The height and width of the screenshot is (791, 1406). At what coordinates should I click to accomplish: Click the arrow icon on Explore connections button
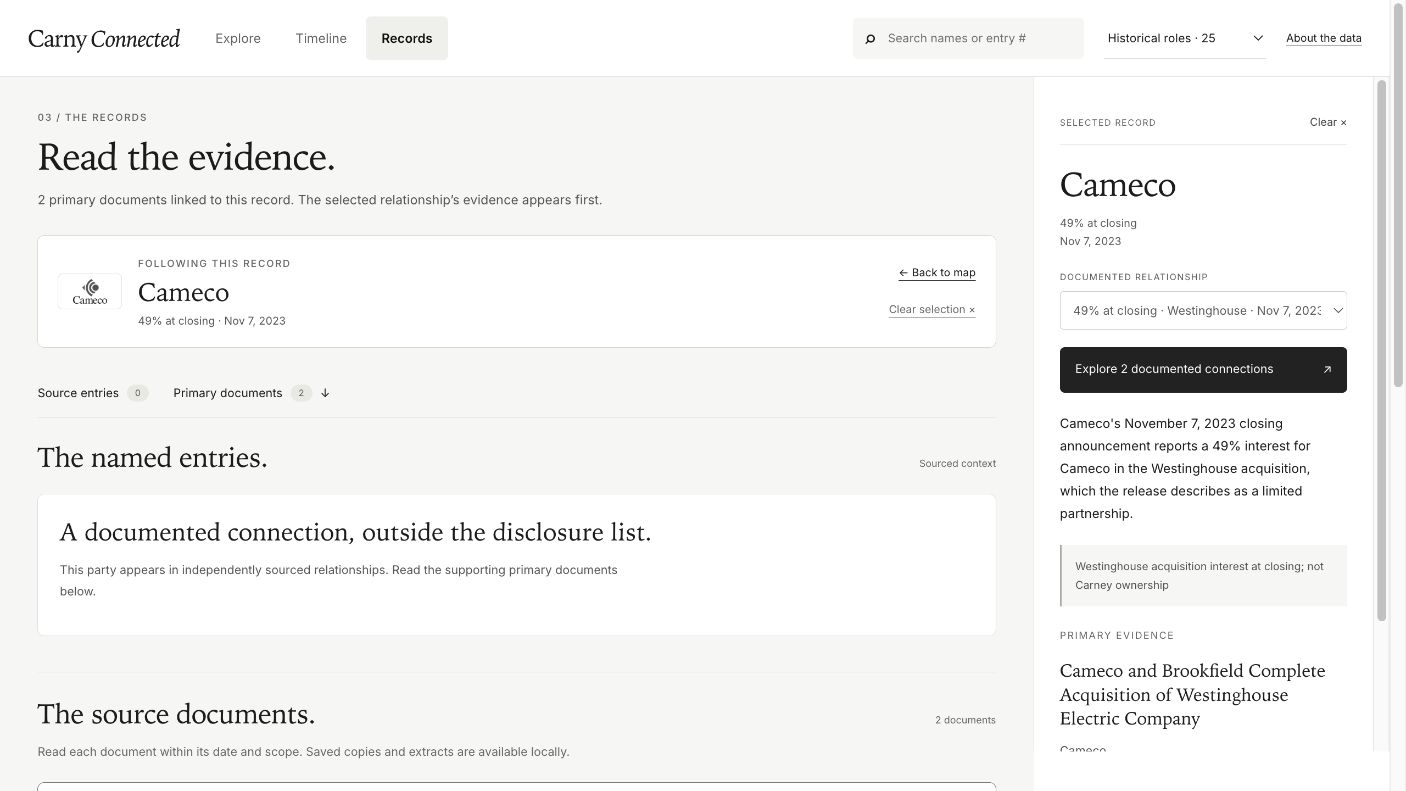coord(1327,369)
